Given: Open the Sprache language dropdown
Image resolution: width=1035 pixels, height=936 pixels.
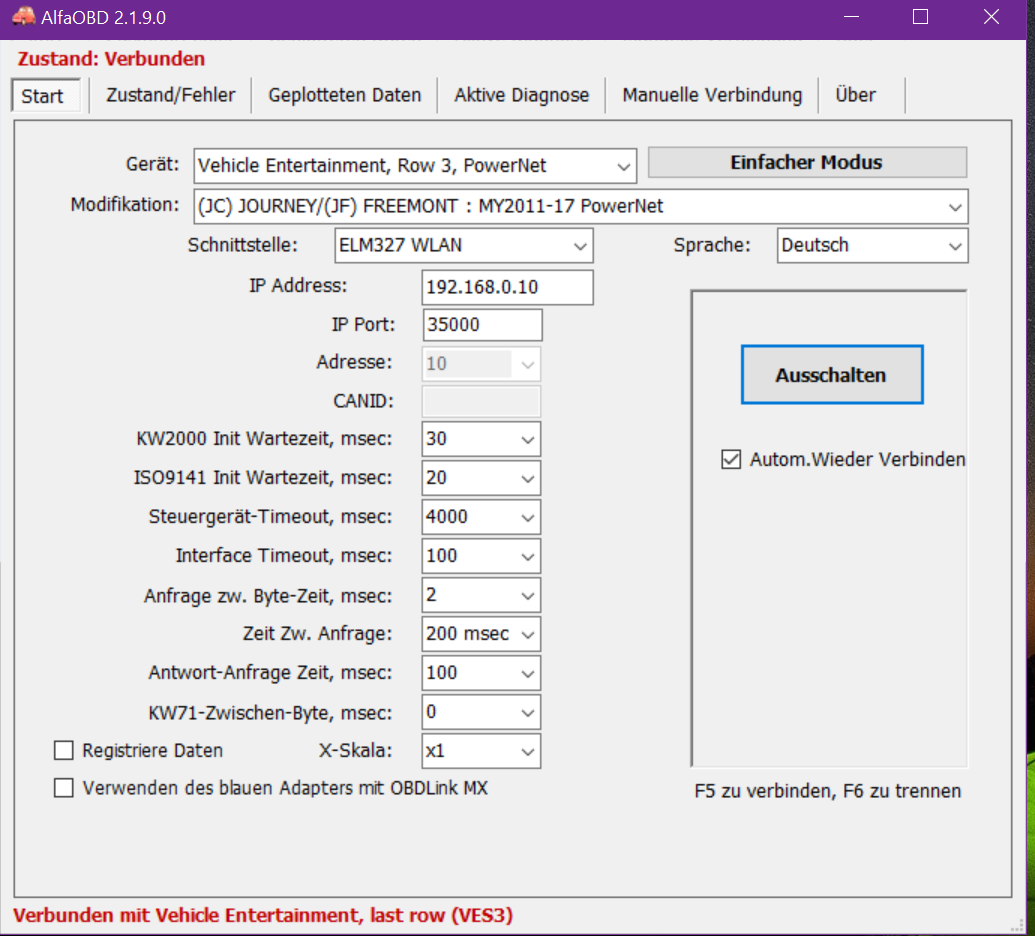Looking at the screenshot, I should [x=955, y=246].
